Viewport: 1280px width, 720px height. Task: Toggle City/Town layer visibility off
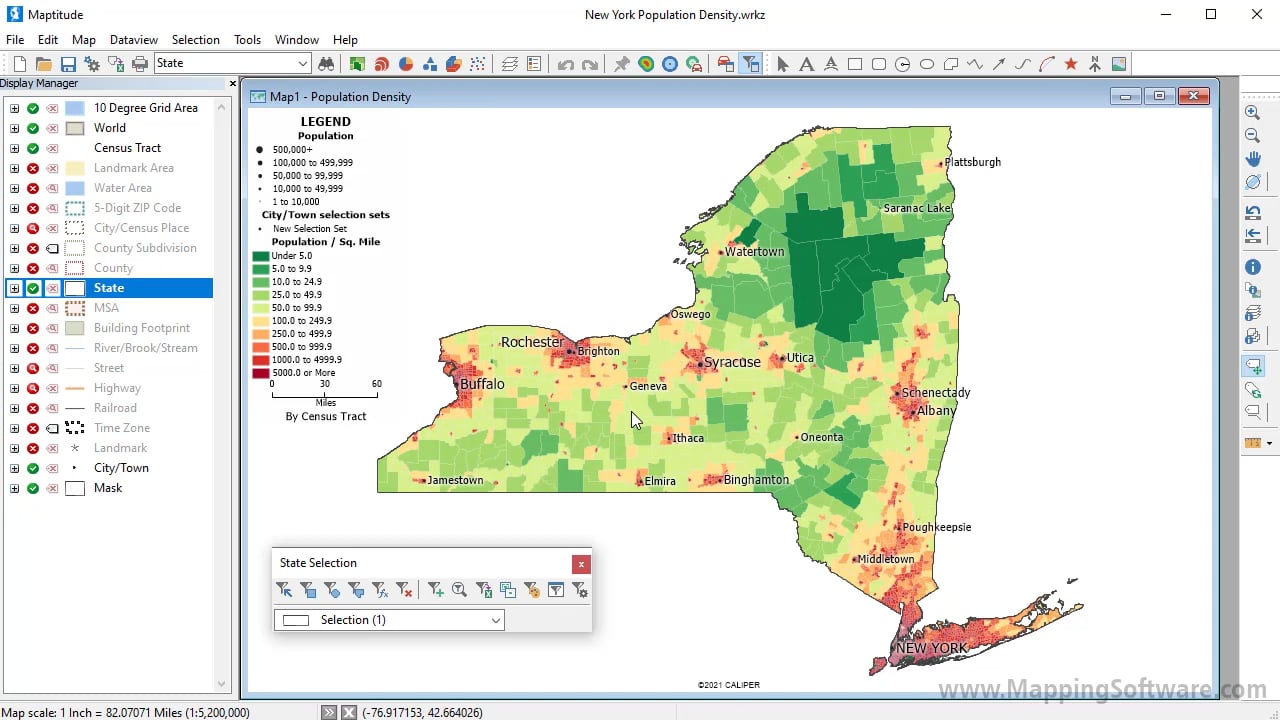pyautogui.click(x=33, y=468)
